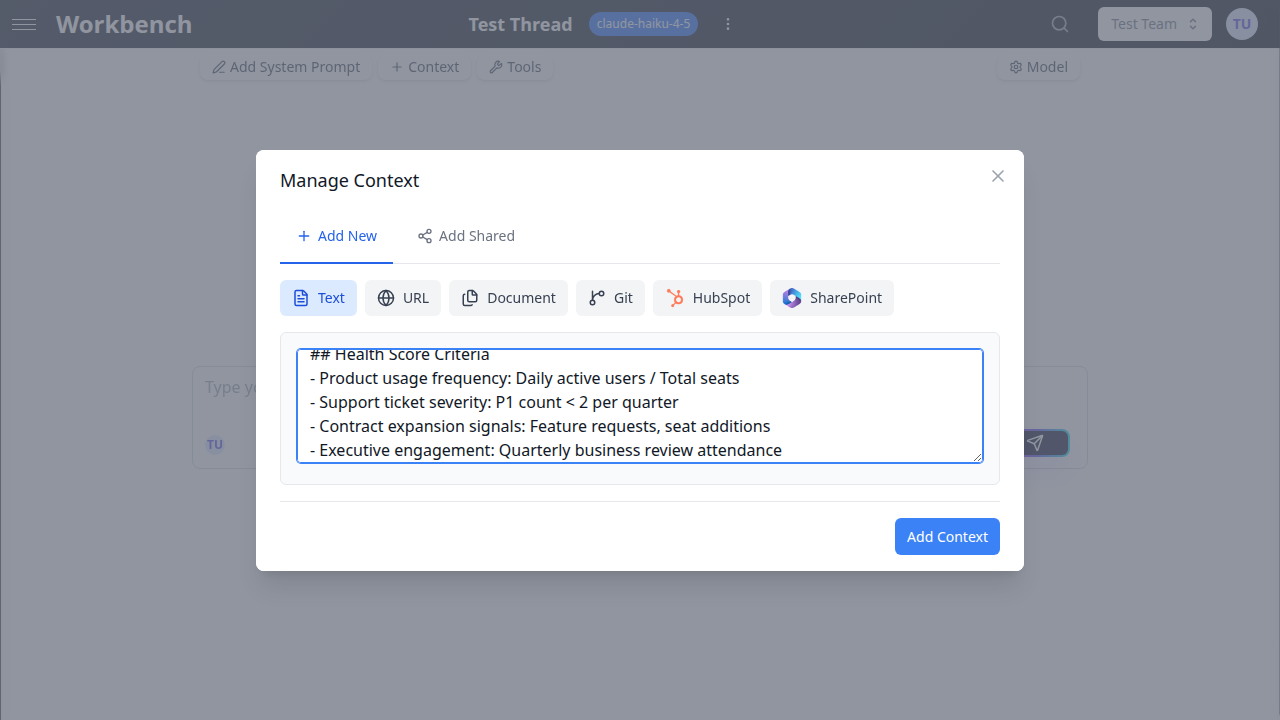Open the Tools configuration
This screenshot has height=720, width=1280.
tap(515, 67)
